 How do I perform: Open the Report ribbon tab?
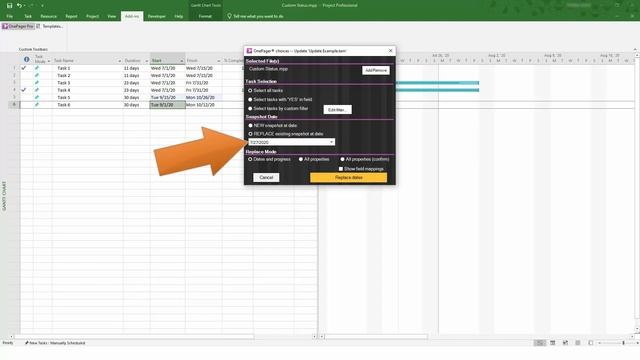[71, 16]
